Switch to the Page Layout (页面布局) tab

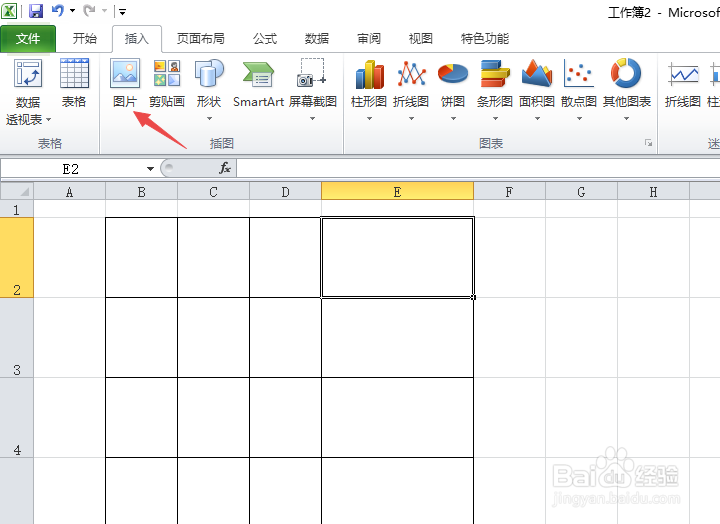(201, 39)
